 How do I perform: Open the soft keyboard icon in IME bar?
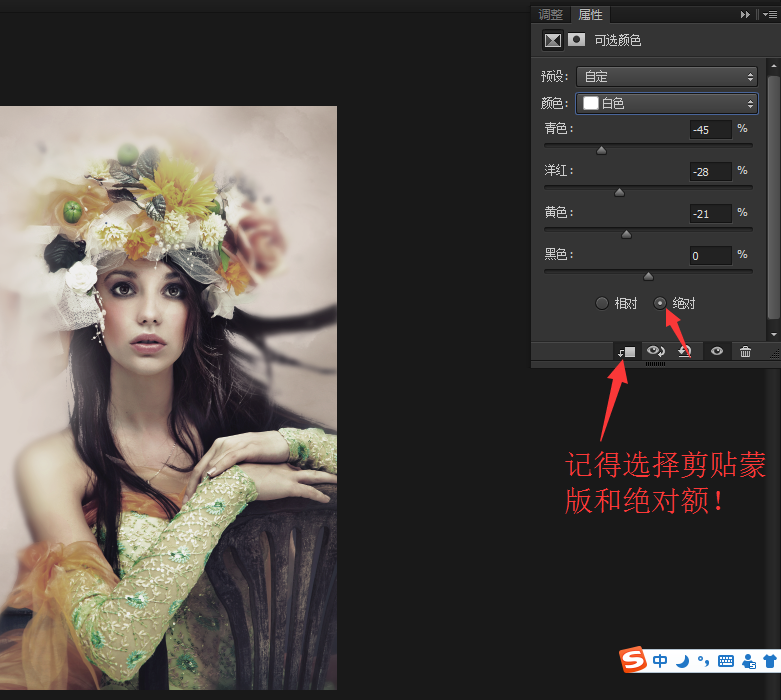coord(726,661)
